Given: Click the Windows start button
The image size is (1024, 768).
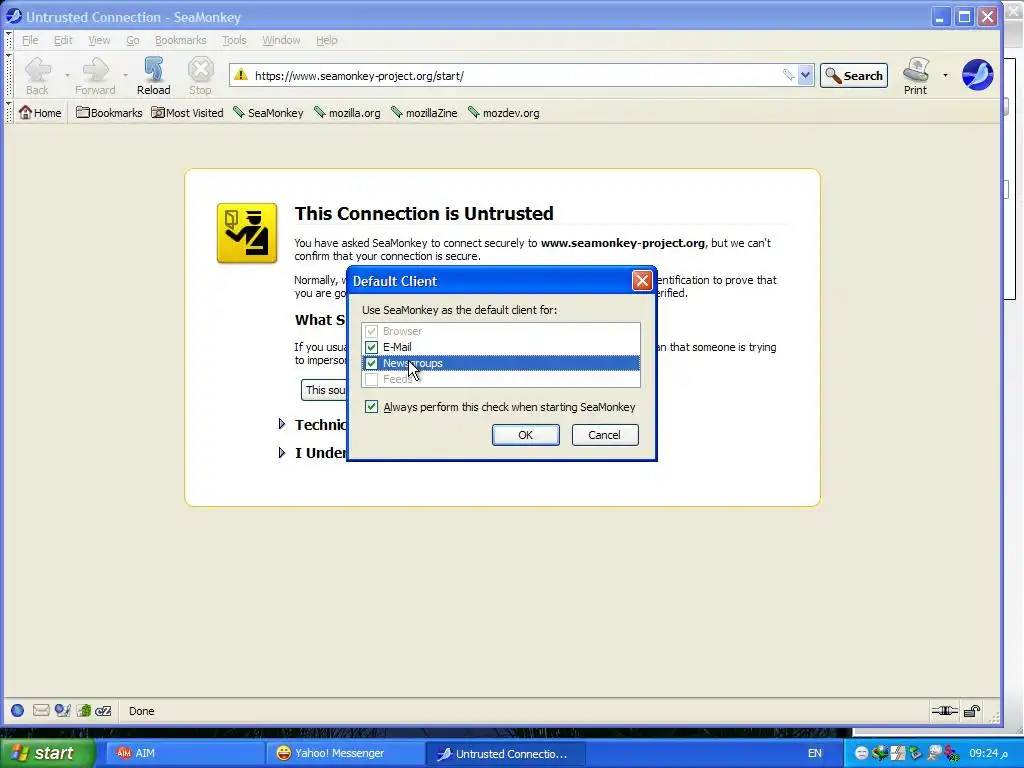Looking at the screenshot, I should 47,753.
